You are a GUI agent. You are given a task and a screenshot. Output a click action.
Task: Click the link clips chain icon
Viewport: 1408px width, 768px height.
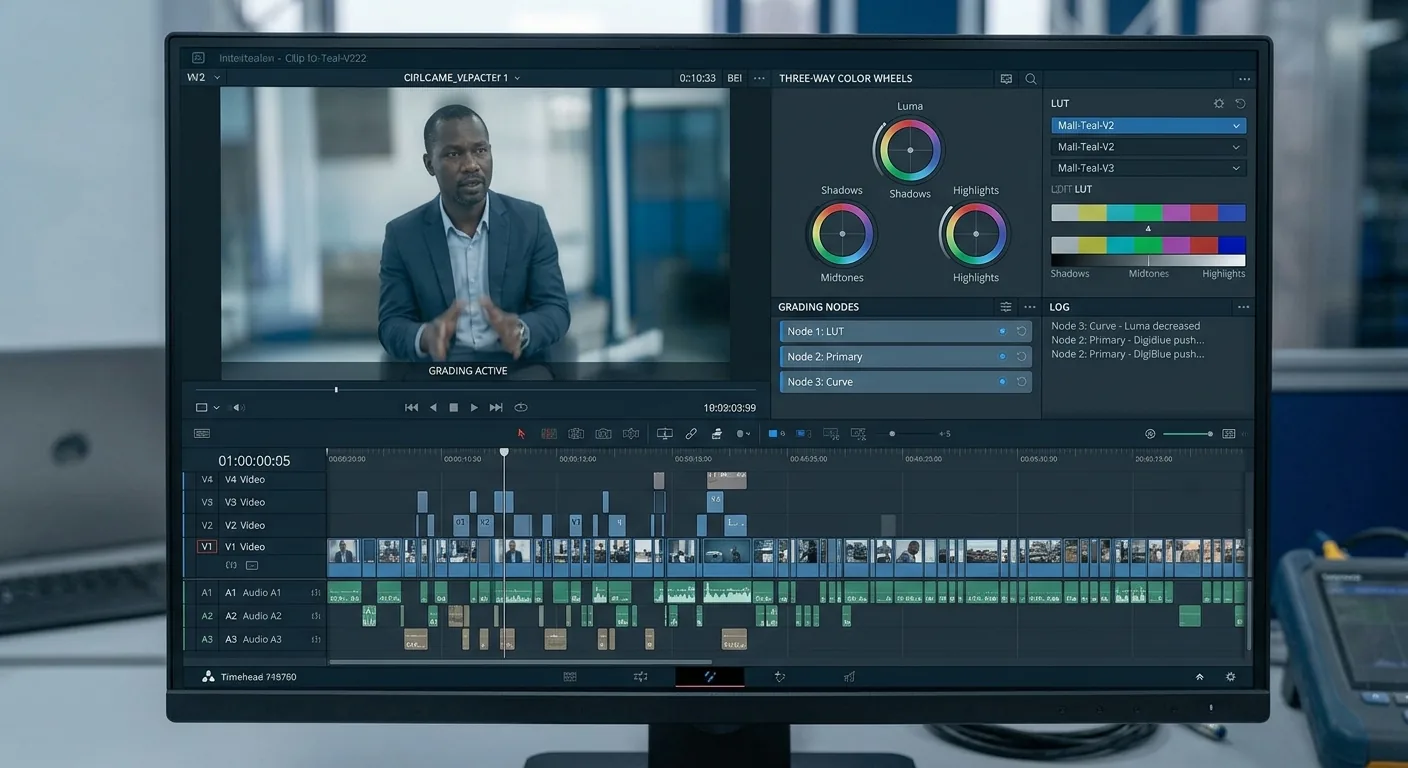691,434
